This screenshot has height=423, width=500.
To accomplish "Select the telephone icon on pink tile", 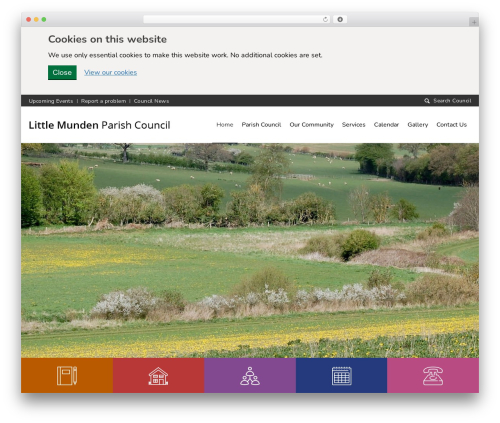I will (x=433, y=376).
